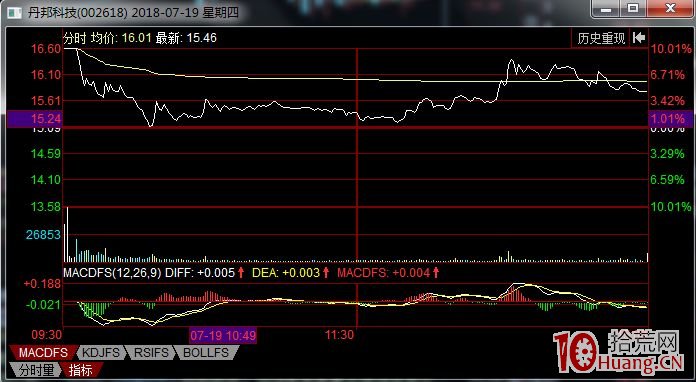
Task: Open the 历史重现 replay button
Action: tap(601, 39)
